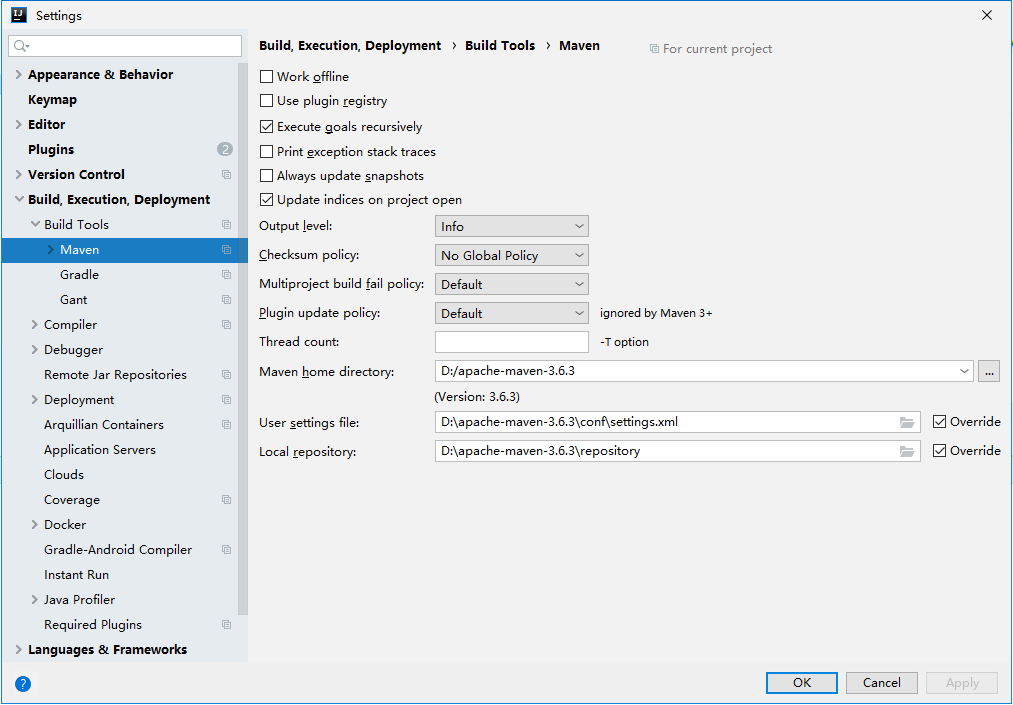Expand the Maven subtree arrow
The image size is (1013, 705).
(50, 249)
